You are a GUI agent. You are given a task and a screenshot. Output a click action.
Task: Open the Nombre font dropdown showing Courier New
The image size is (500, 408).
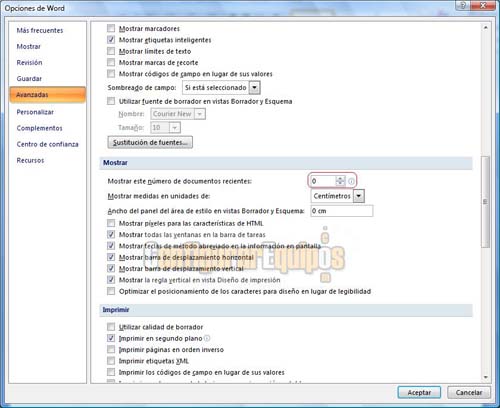(199, 114)
